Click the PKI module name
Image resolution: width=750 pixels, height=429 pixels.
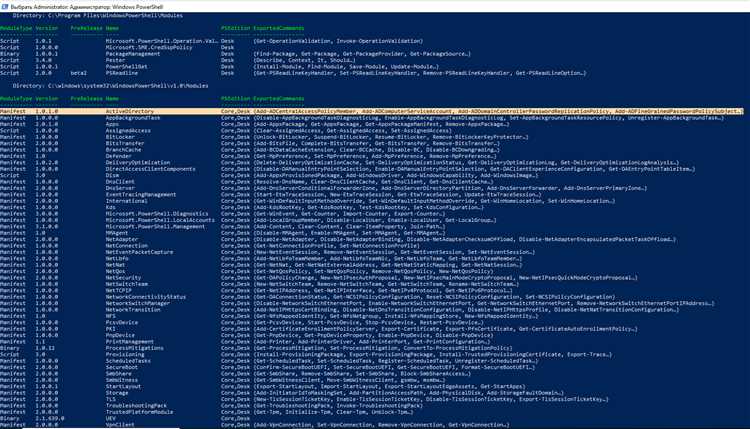tap(110, 329)
